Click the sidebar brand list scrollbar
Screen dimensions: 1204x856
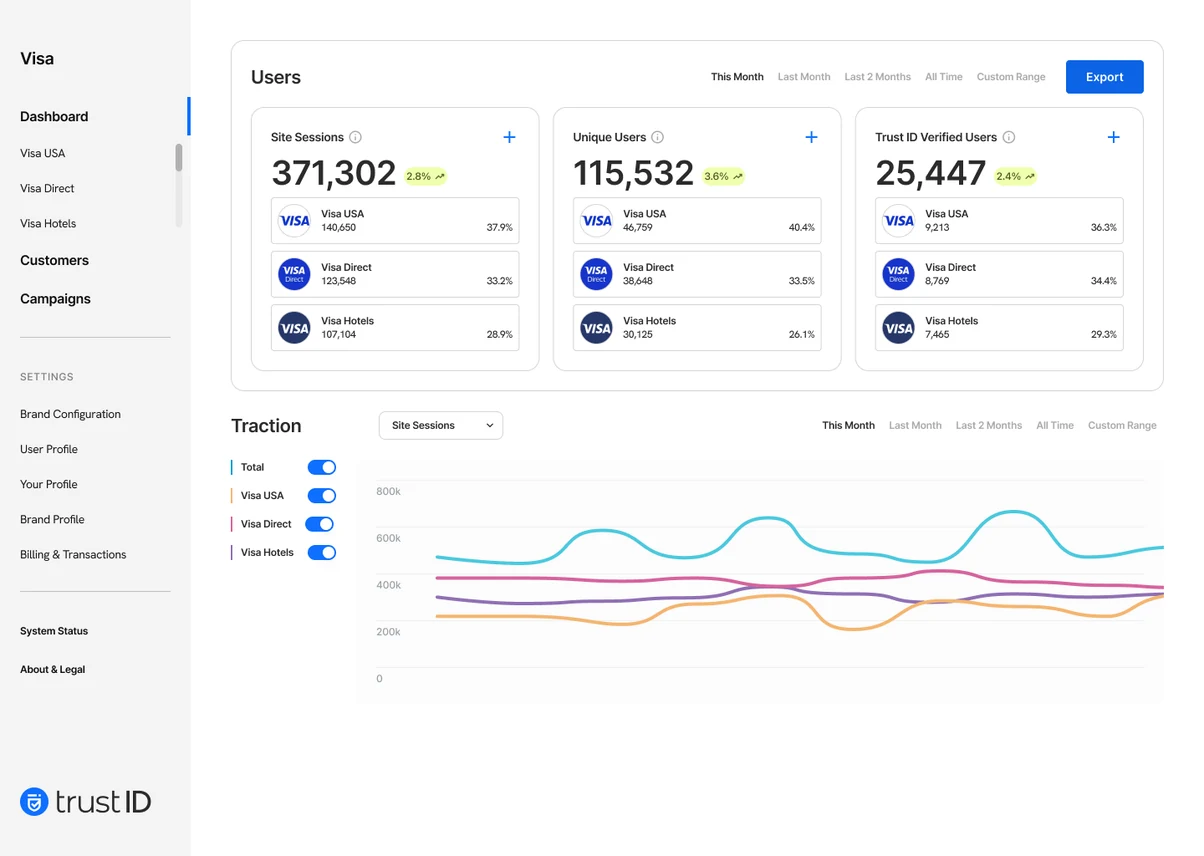coord(179,157)
